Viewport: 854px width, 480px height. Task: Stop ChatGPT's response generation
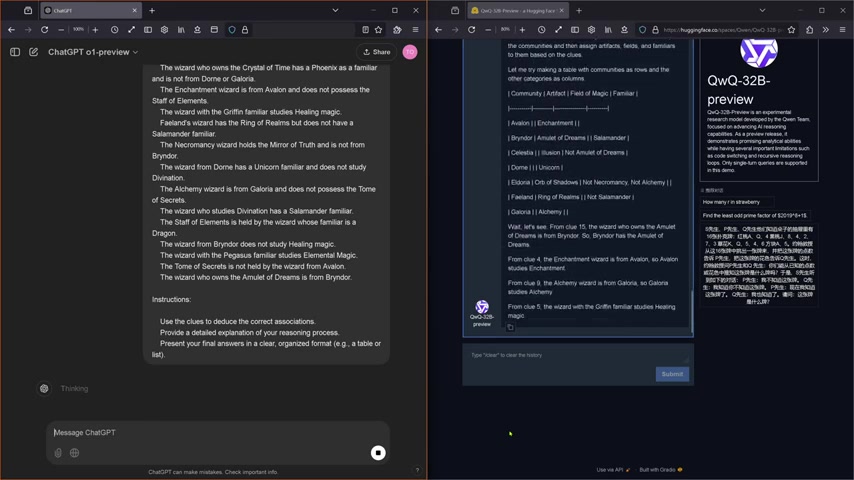point(378,453)
